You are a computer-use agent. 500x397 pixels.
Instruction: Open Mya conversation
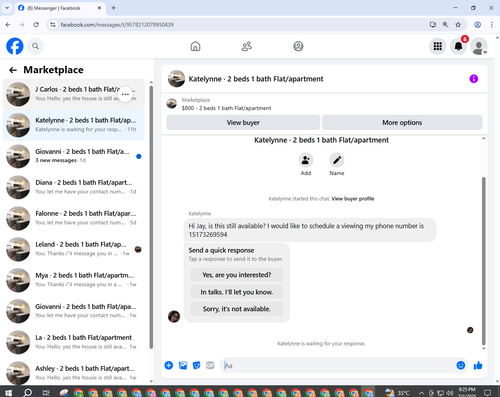[74, 280]
